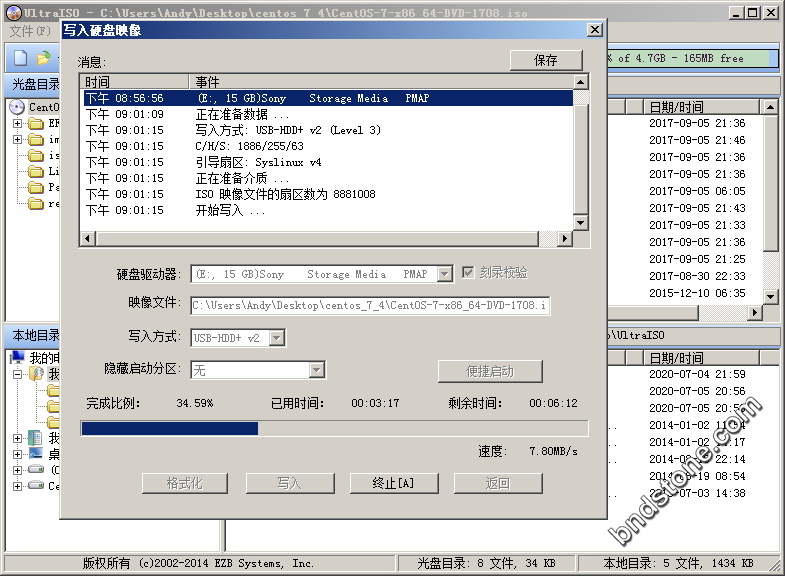Image resolution: width=785 pixels, height=576 pixels.
Task: Click message log scroll-left arrow
Action: point(88,238)
